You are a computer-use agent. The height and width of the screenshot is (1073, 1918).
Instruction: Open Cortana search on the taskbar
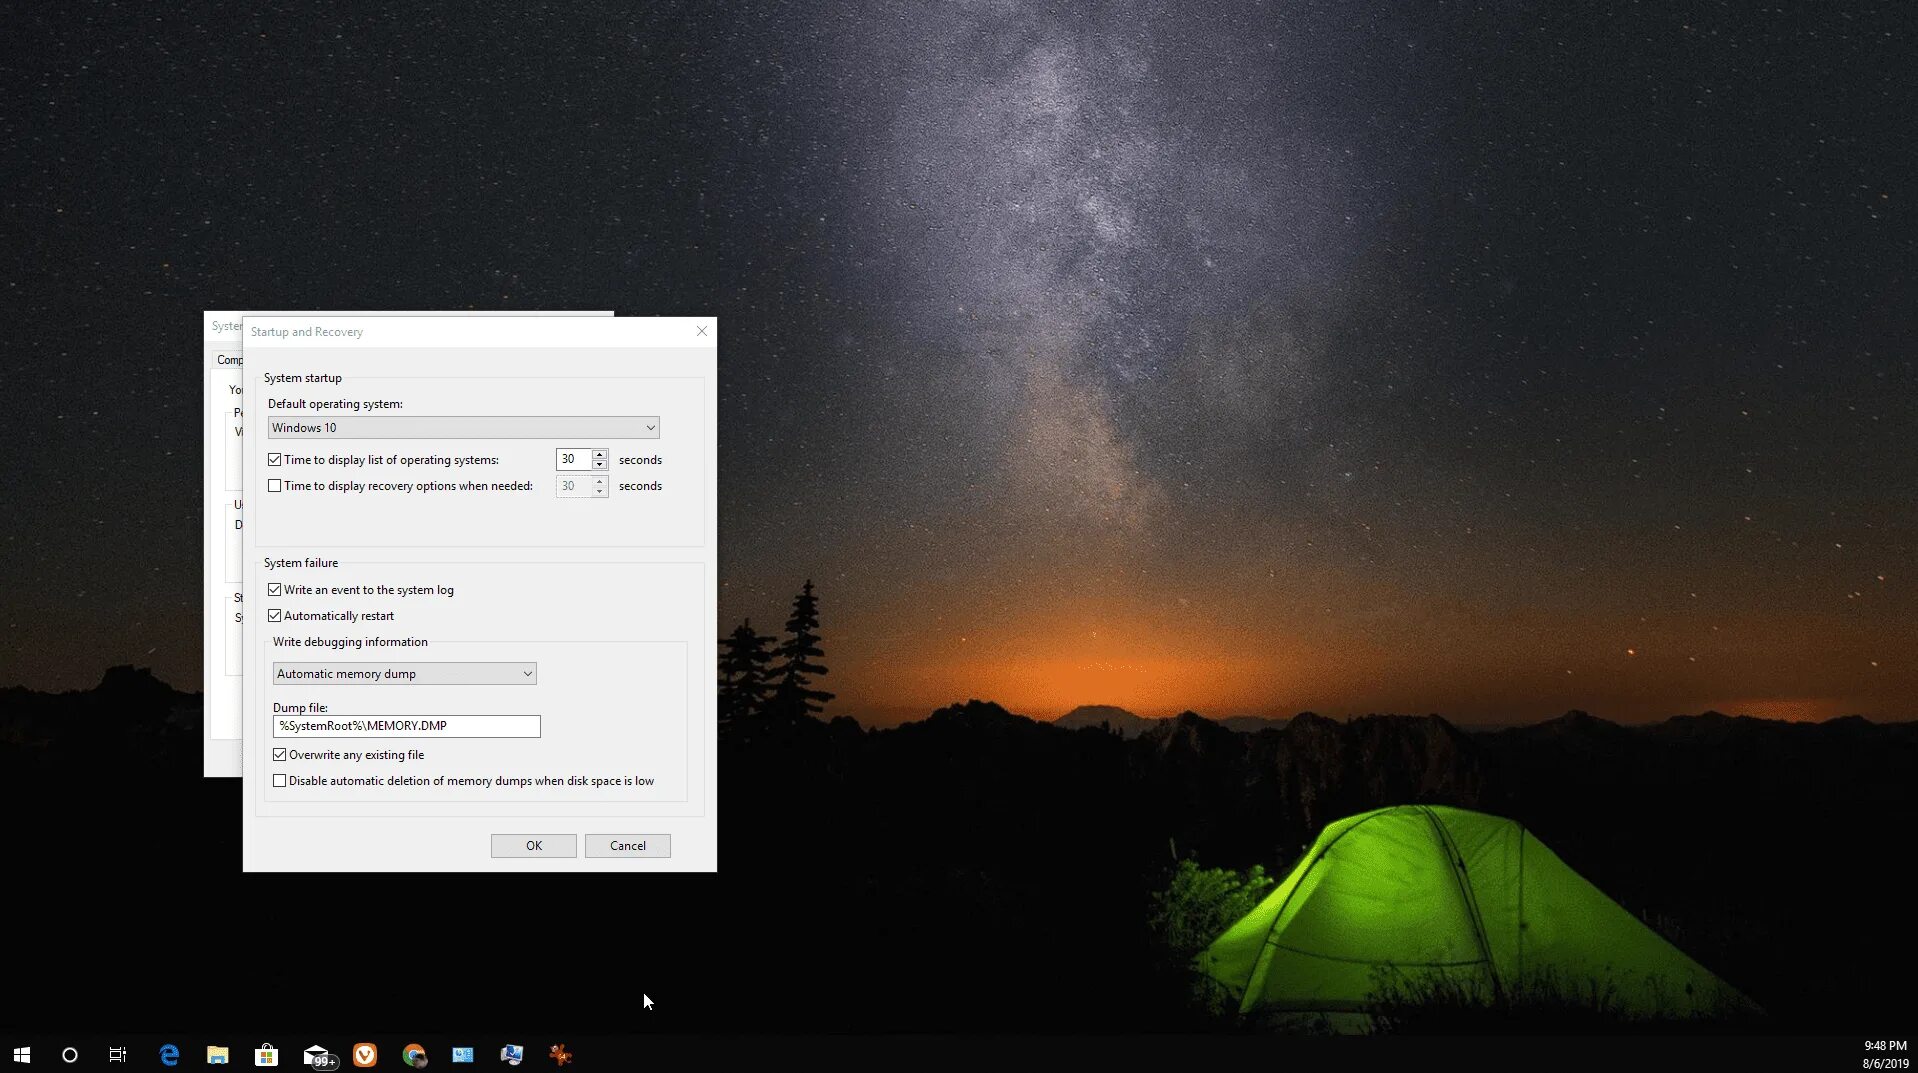click(69, 1054)
